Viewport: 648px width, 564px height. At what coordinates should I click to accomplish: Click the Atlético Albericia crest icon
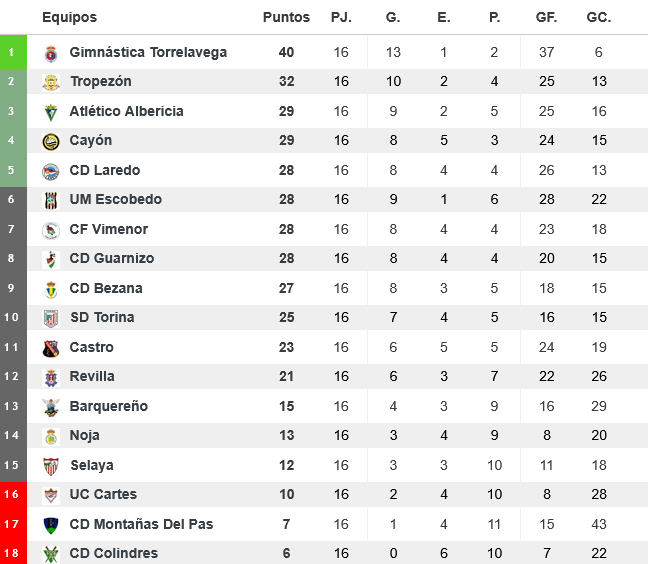pyautogui.click(x=51, y=112)
